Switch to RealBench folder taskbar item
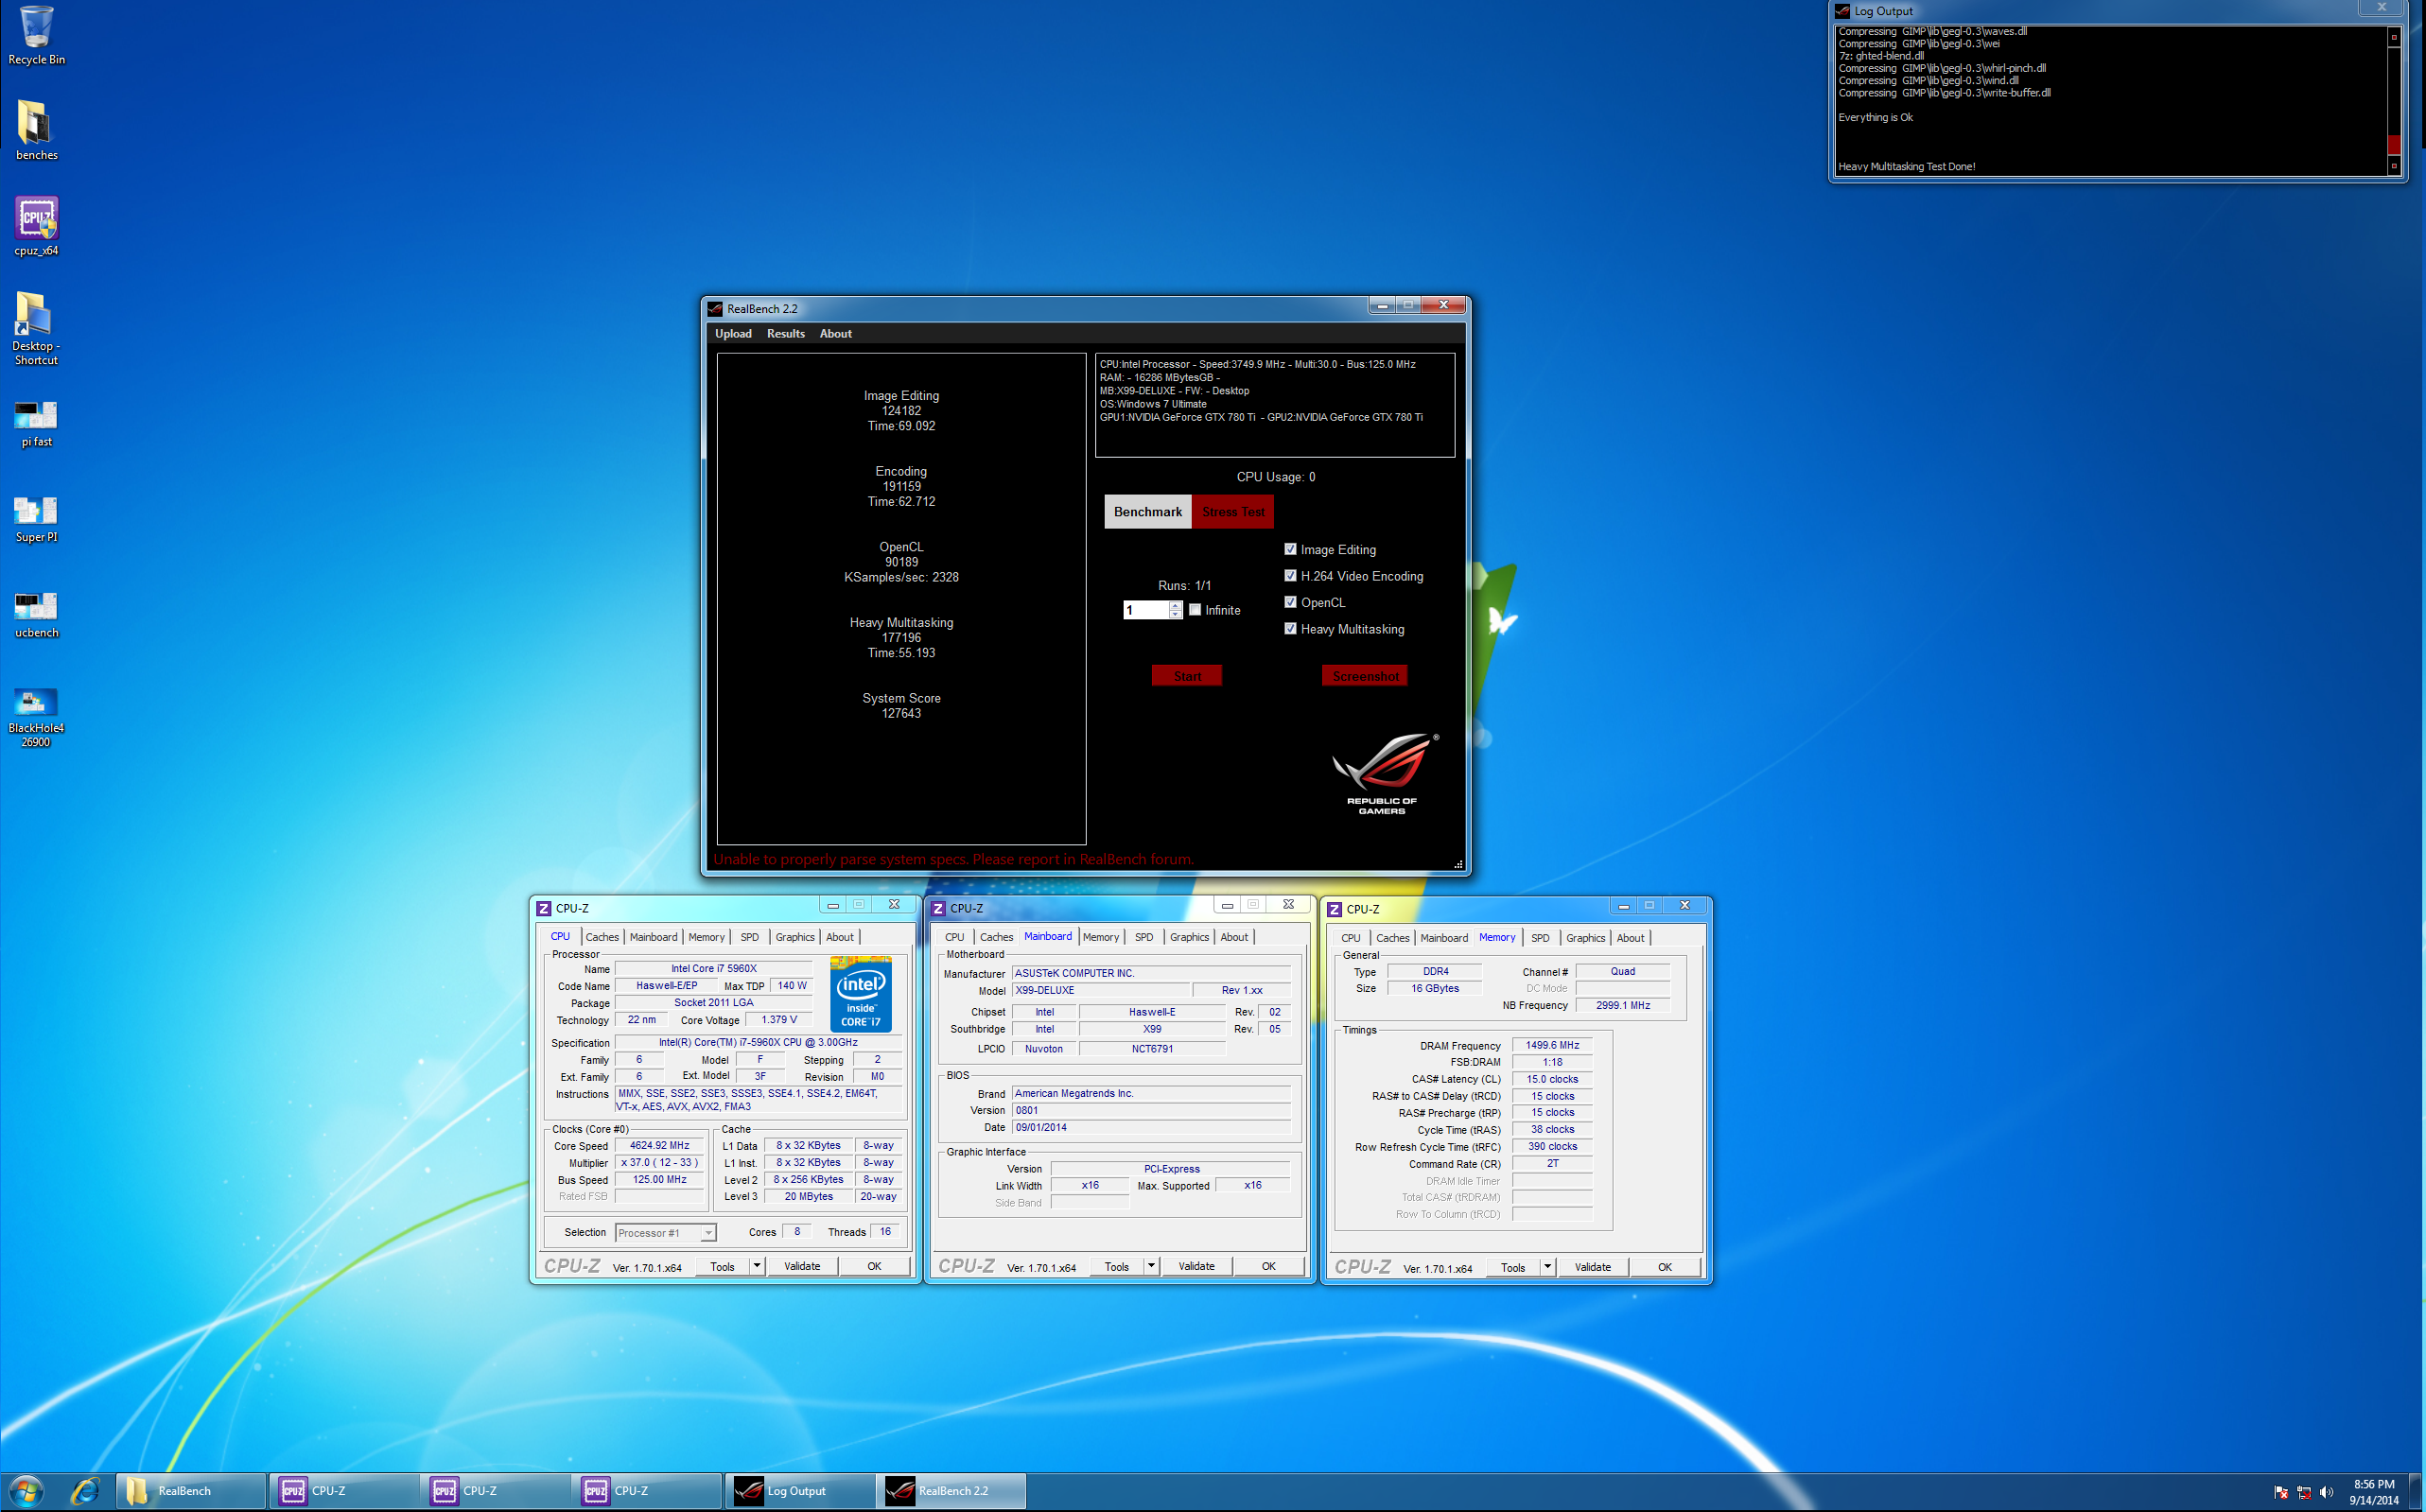Image resolution: width=2426 pixels, height=1512 pixels. pos(191,1491)
